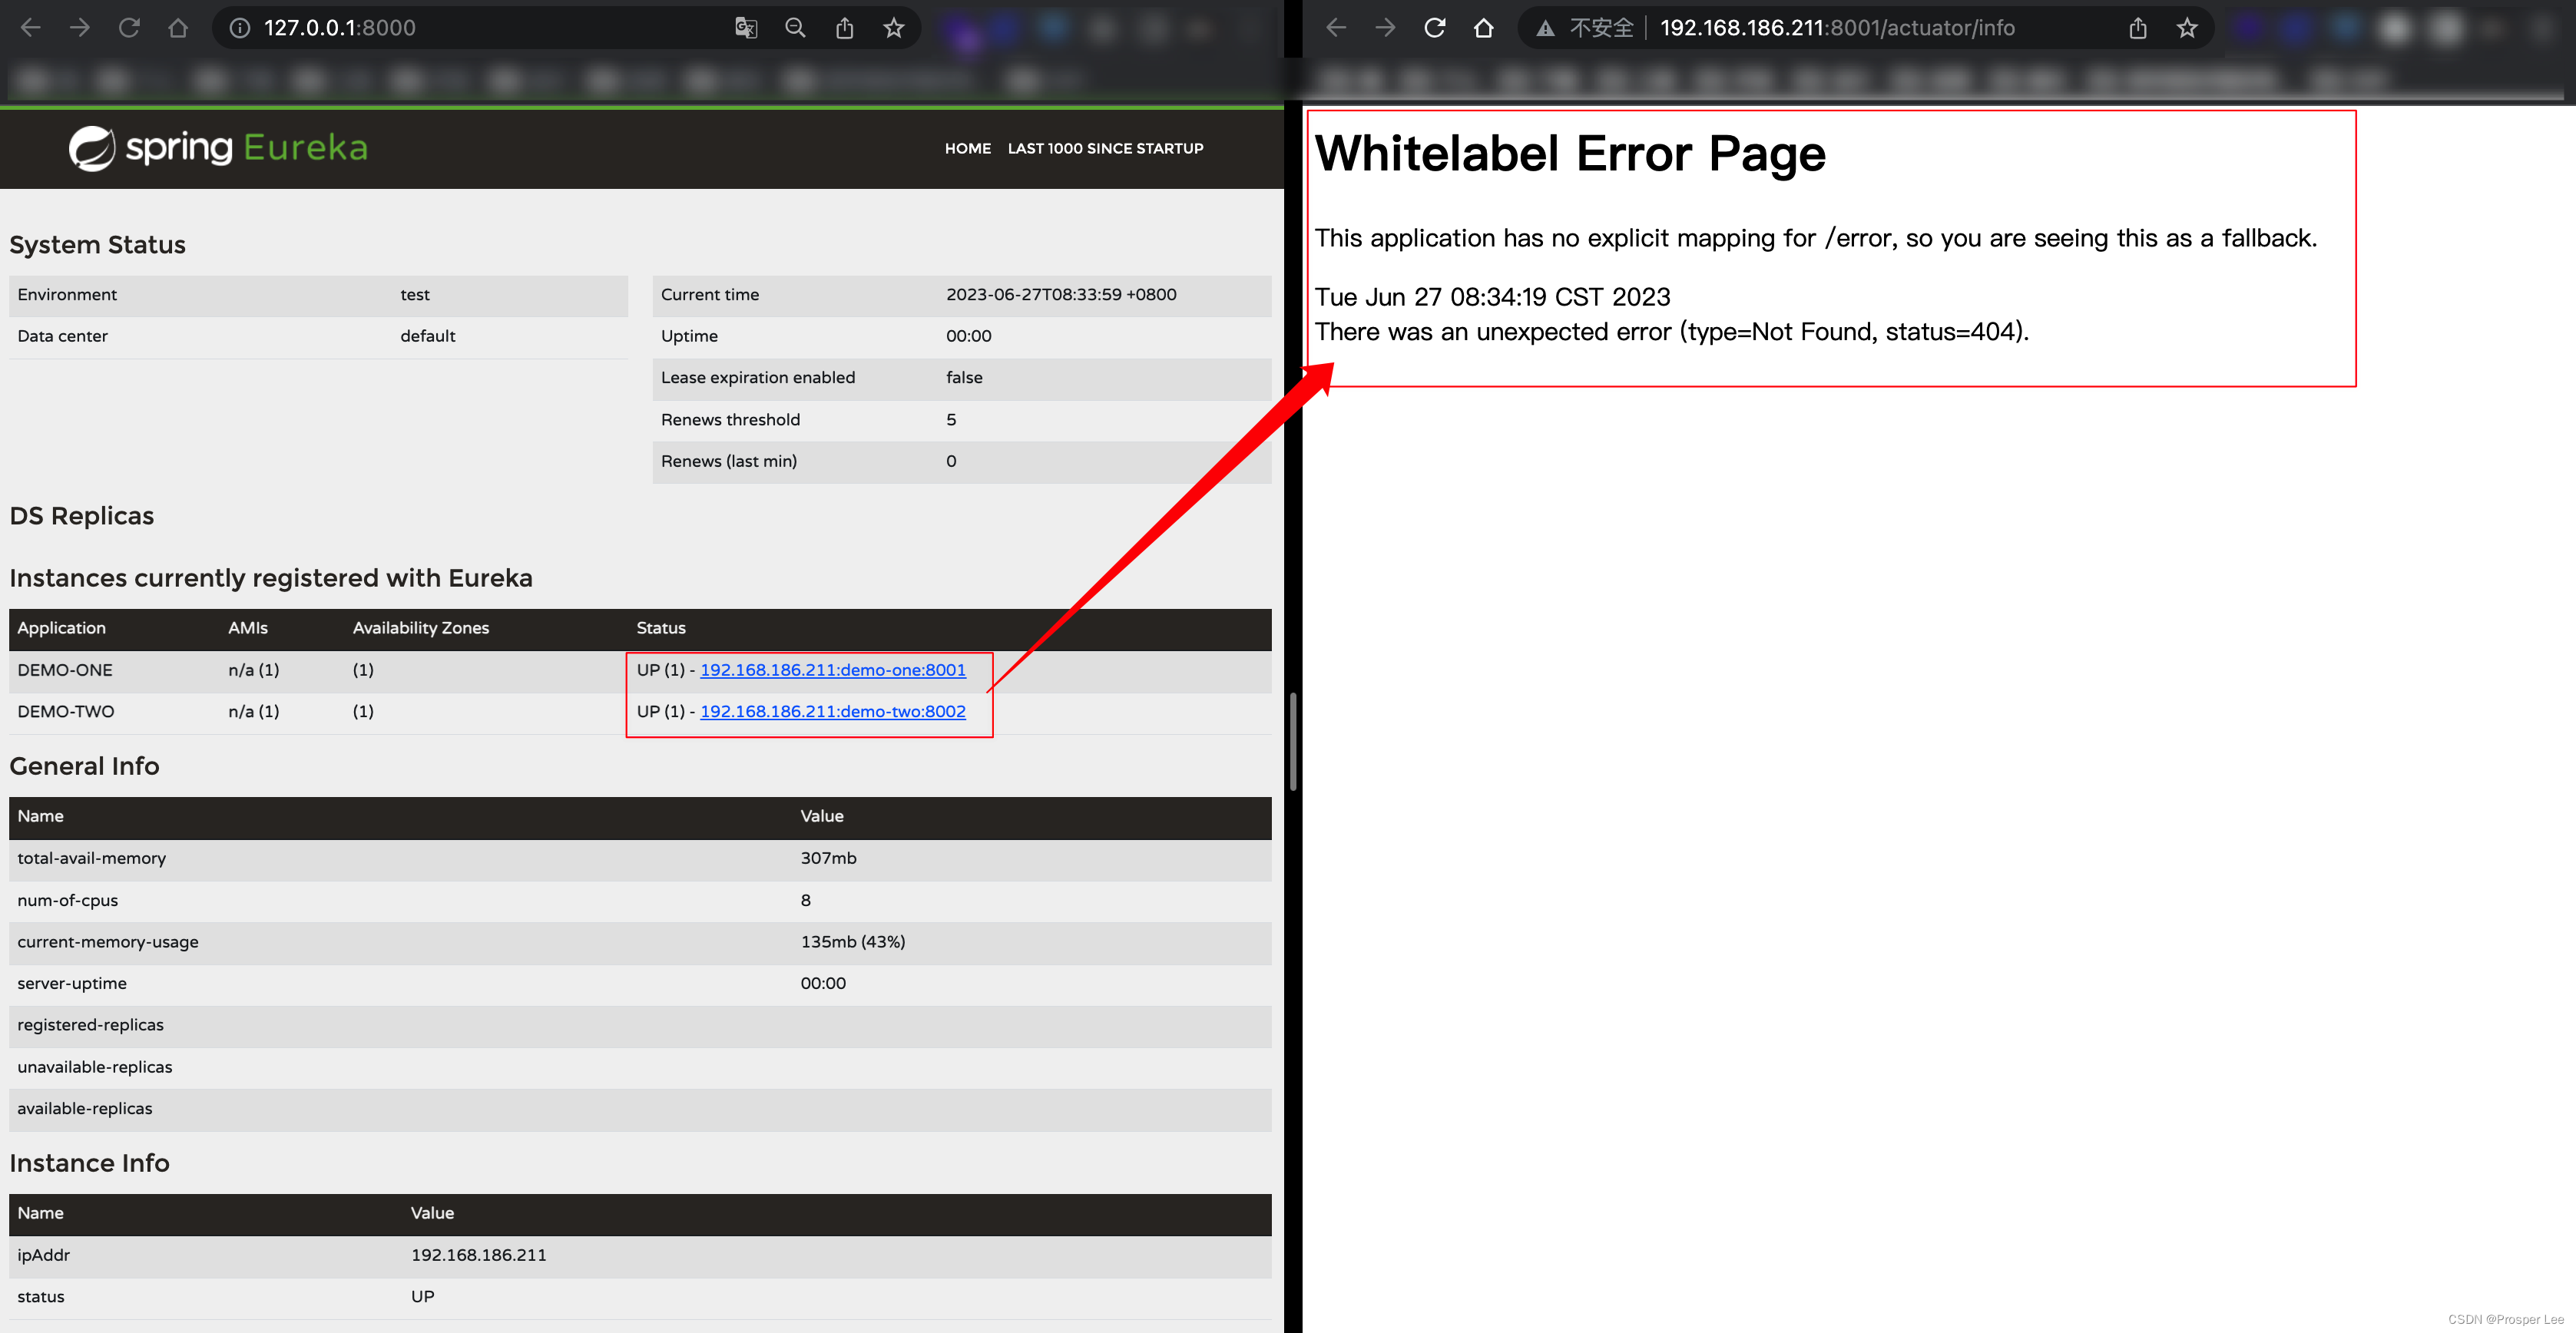2576x1333 pixels.
Task: Click the share icon in the right address bar
Action: (x=2138, y=28)
